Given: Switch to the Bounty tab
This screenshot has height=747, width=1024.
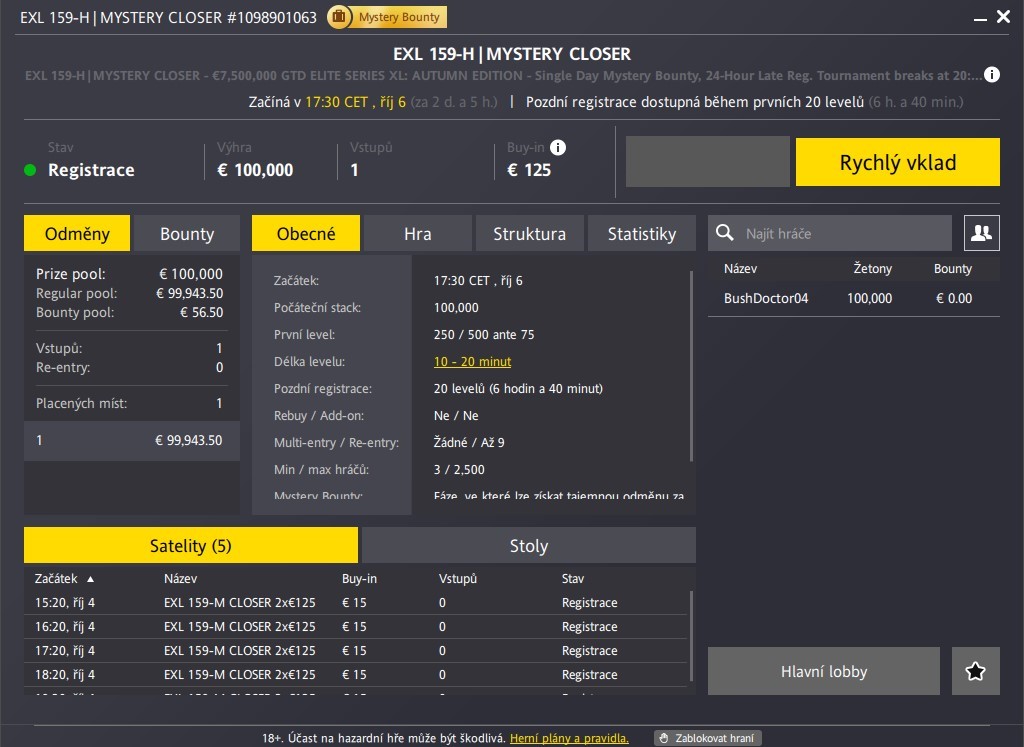Looking at the screenshot, I should (x=187, y=232).
